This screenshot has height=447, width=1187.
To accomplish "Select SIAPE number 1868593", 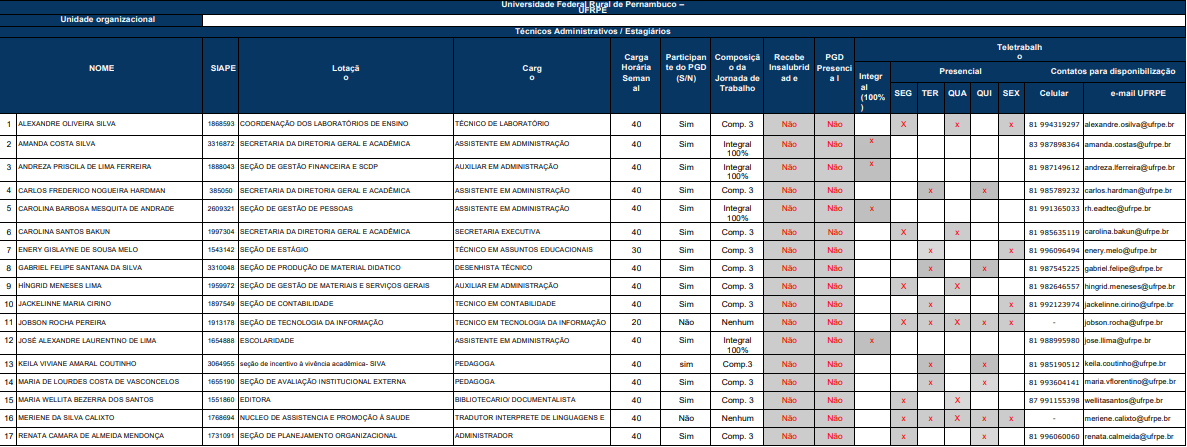I will pyautogui.click(x=221, y=124).
